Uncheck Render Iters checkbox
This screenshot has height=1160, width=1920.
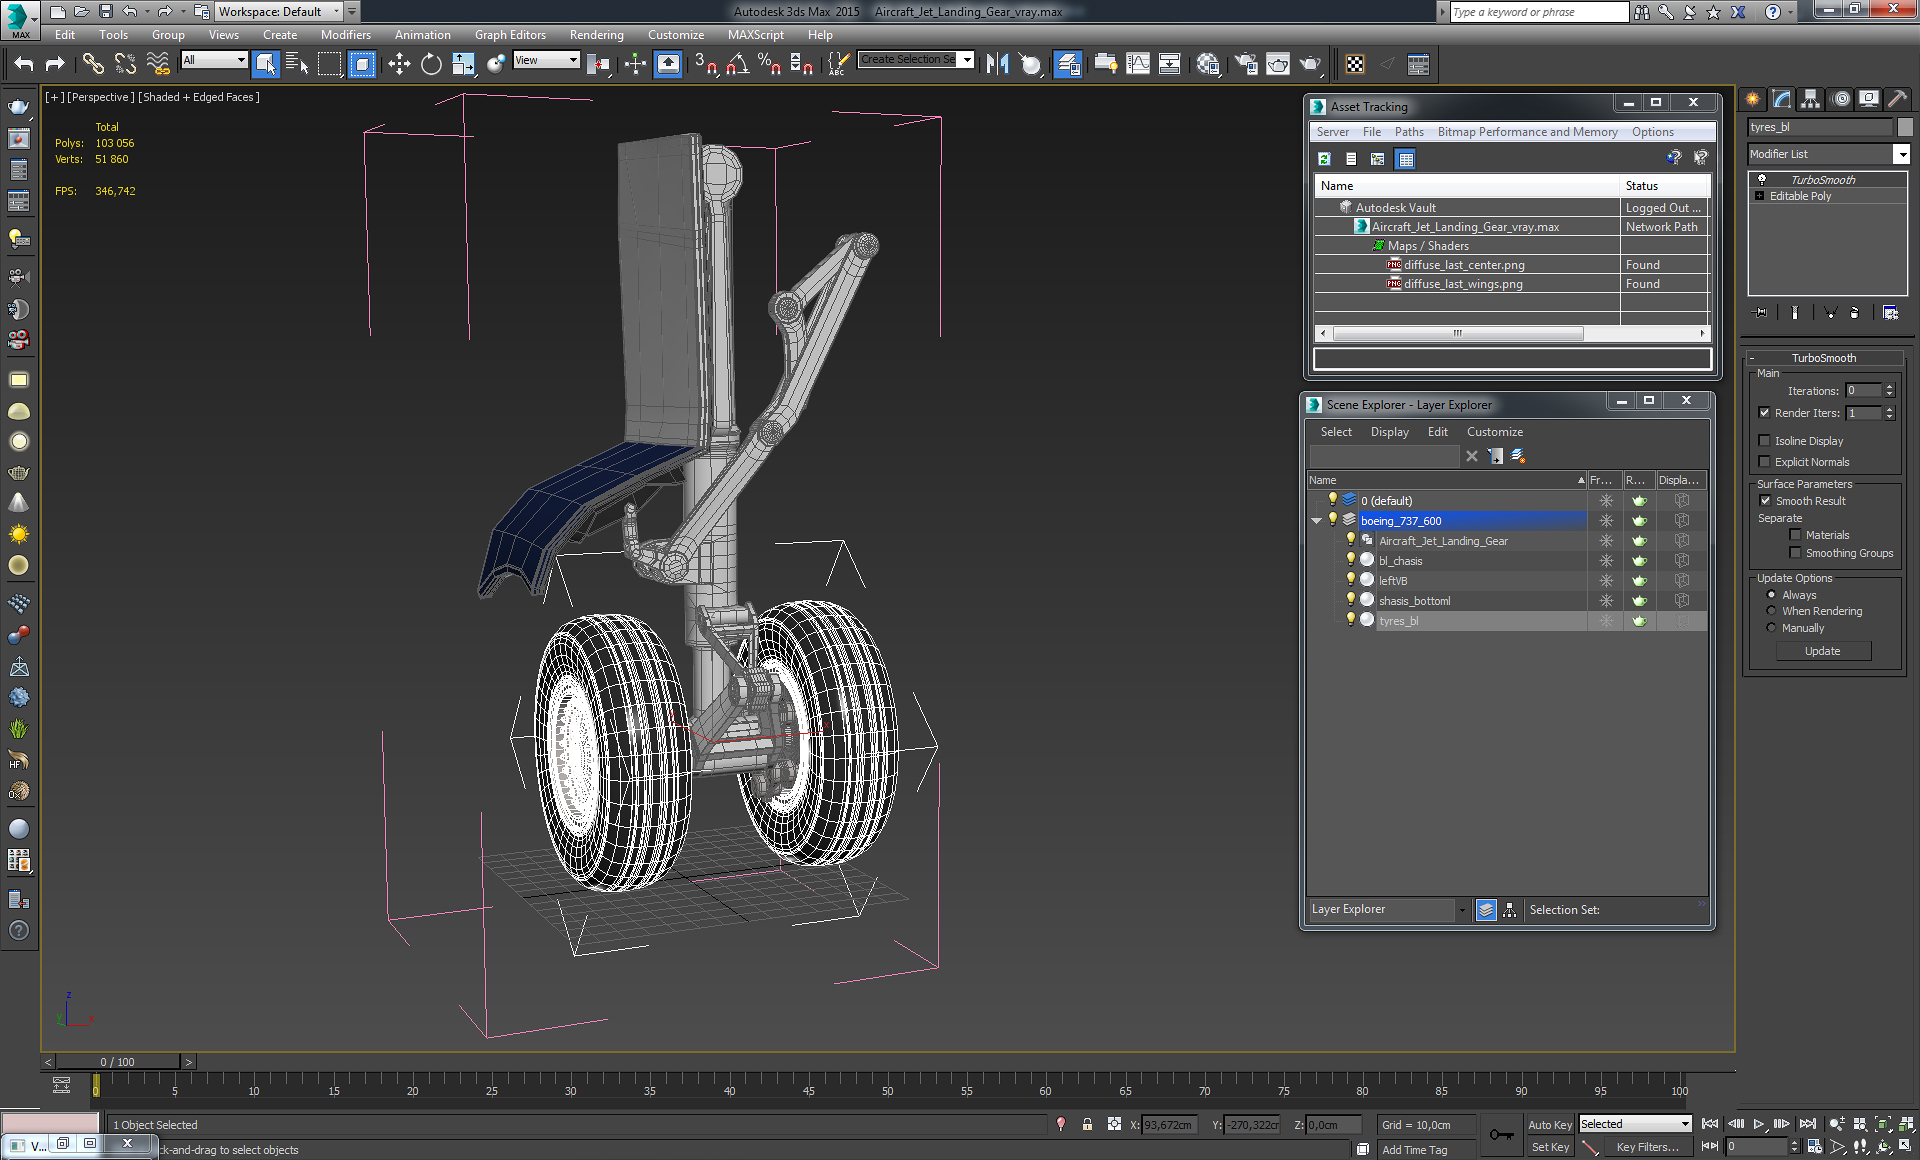pyautogui.click(x=1764, y=413)
